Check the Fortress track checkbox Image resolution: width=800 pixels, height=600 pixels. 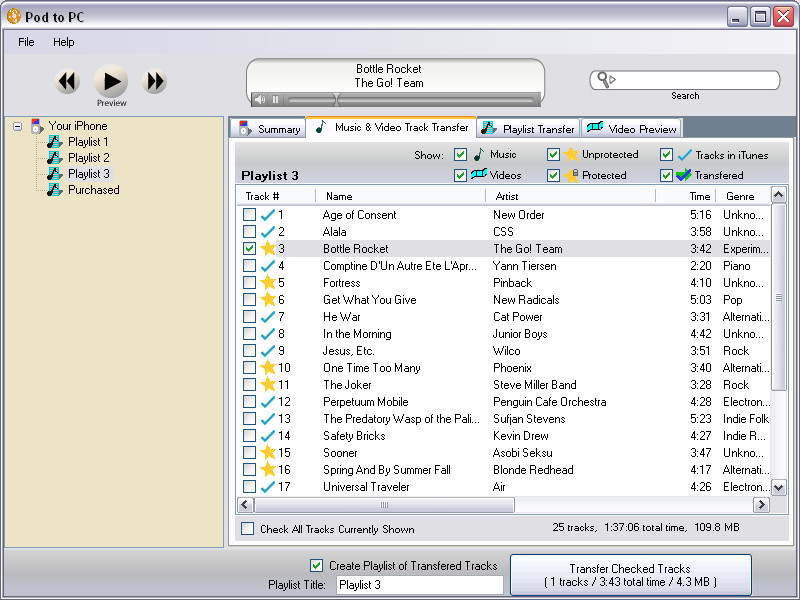tap(249, 283)
